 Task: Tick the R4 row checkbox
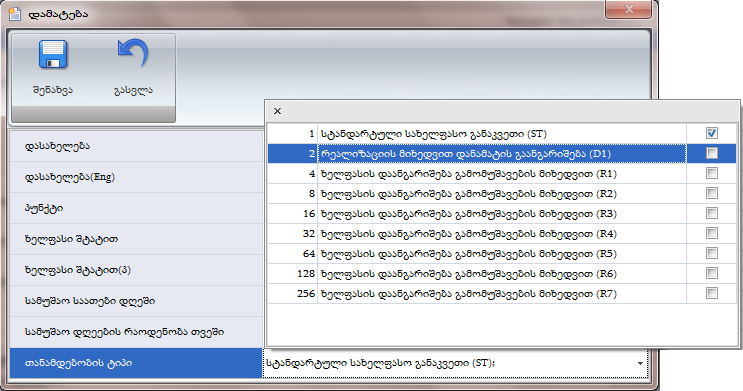coord(711,233)
